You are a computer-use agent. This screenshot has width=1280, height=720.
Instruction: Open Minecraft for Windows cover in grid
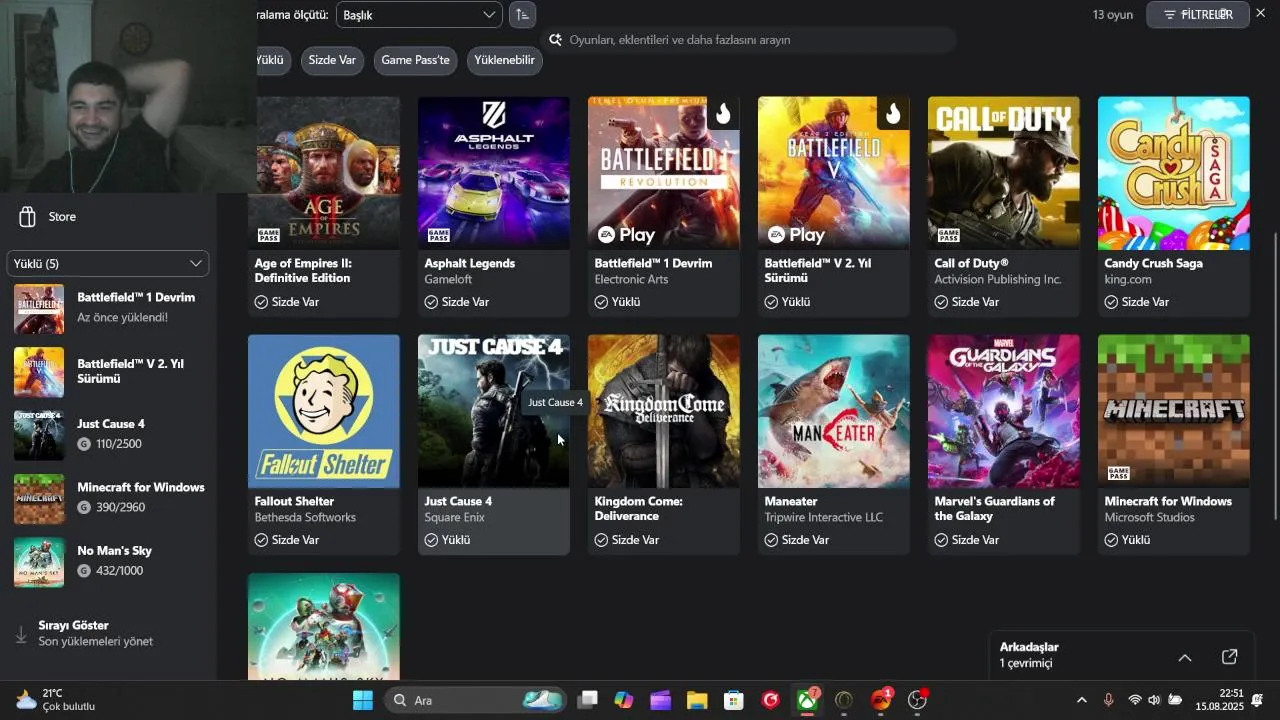click(1174, 411)
